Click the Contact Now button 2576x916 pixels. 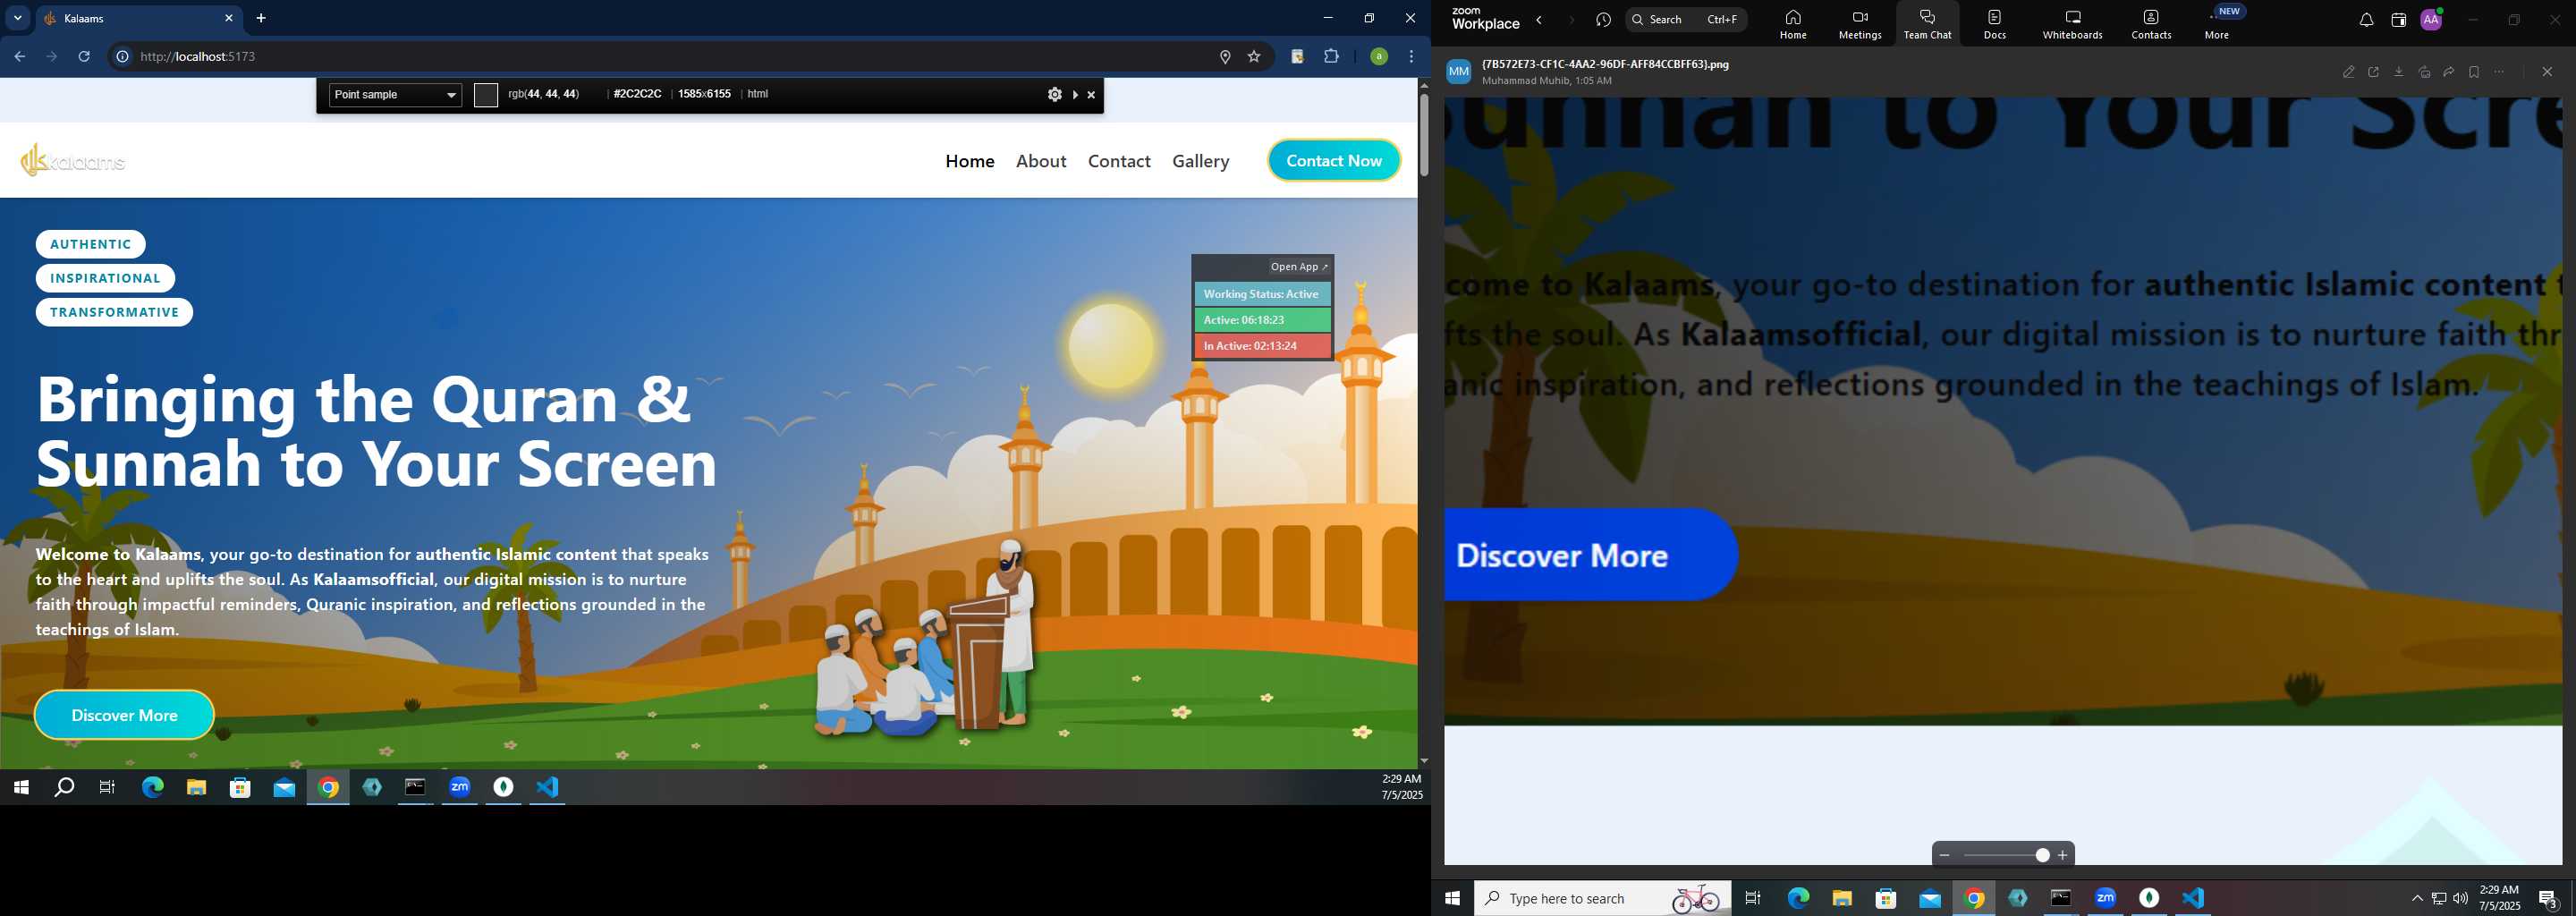click(1334, 160)
